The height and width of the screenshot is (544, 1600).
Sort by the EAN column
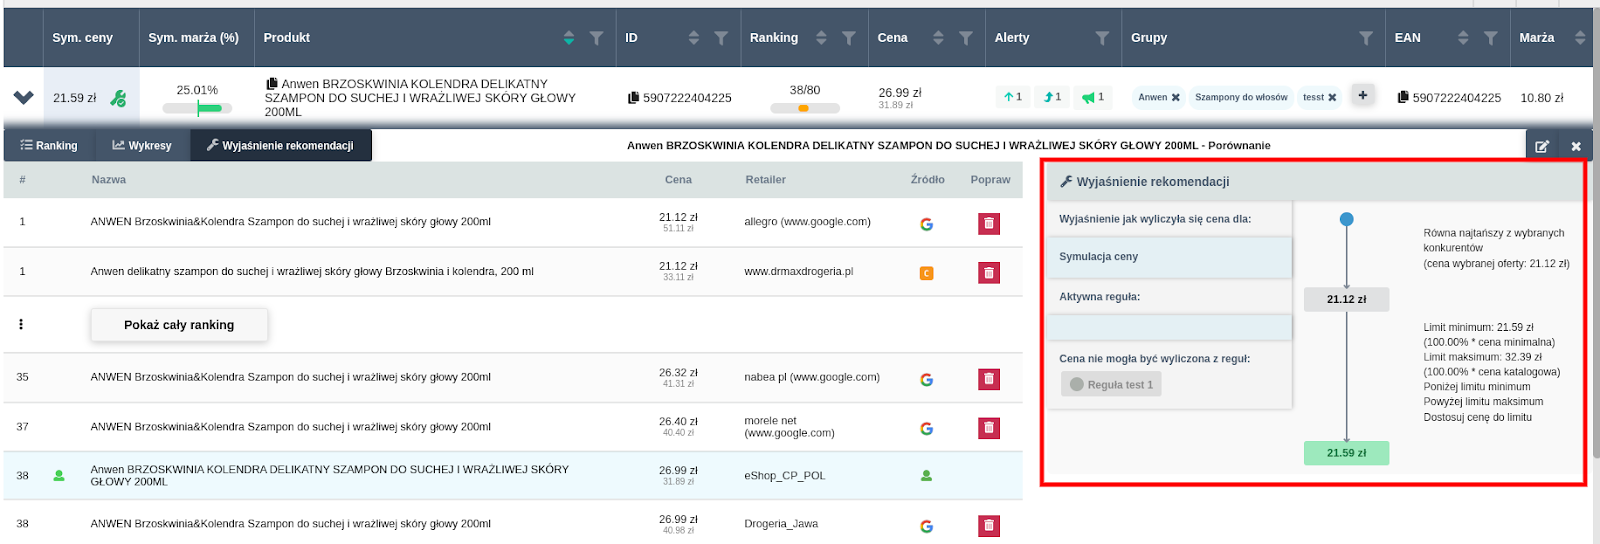(1463, 38)
